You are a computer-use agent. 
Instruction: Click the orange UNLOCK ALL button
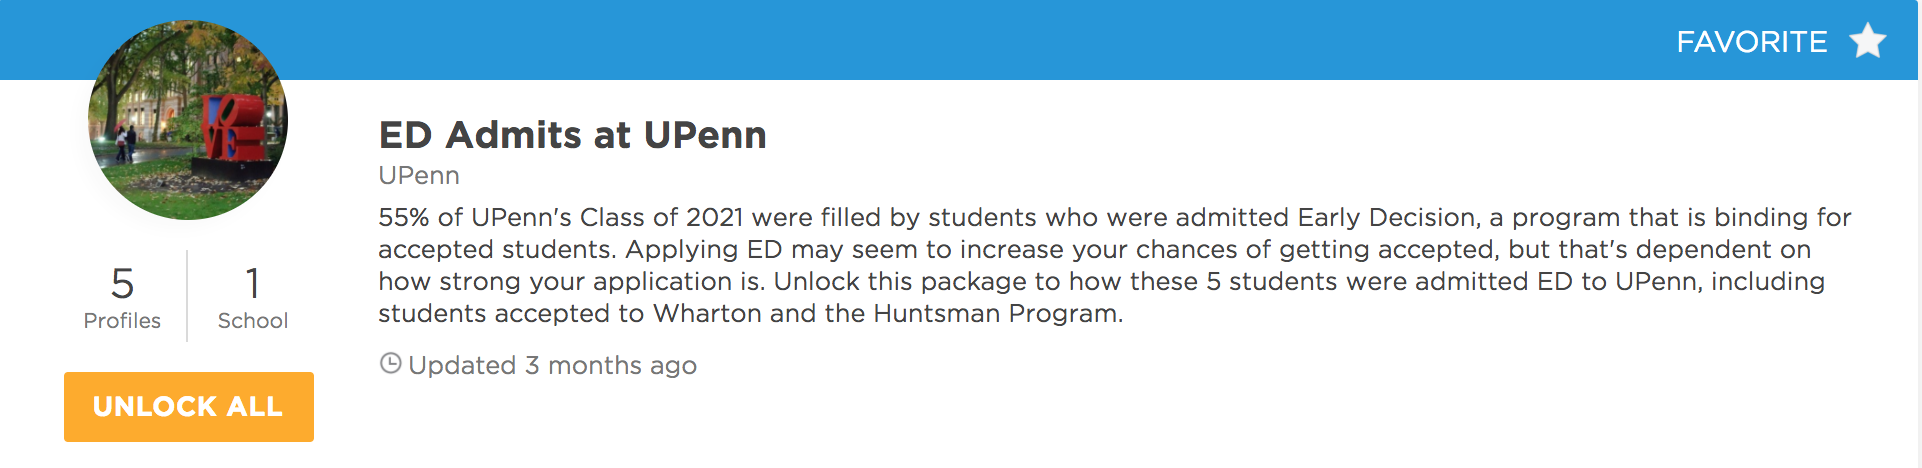[x=189, y=406]
